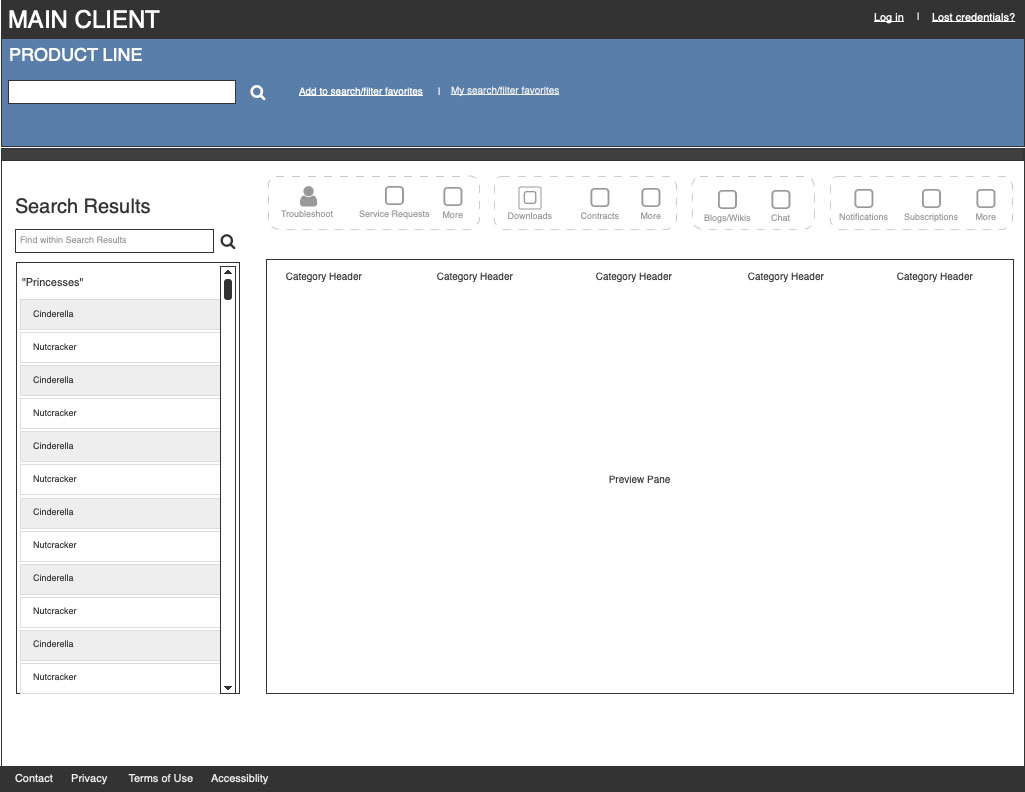Click the magnifier beside Find within Search Results
1025x792 pixels.
(228, 241)
